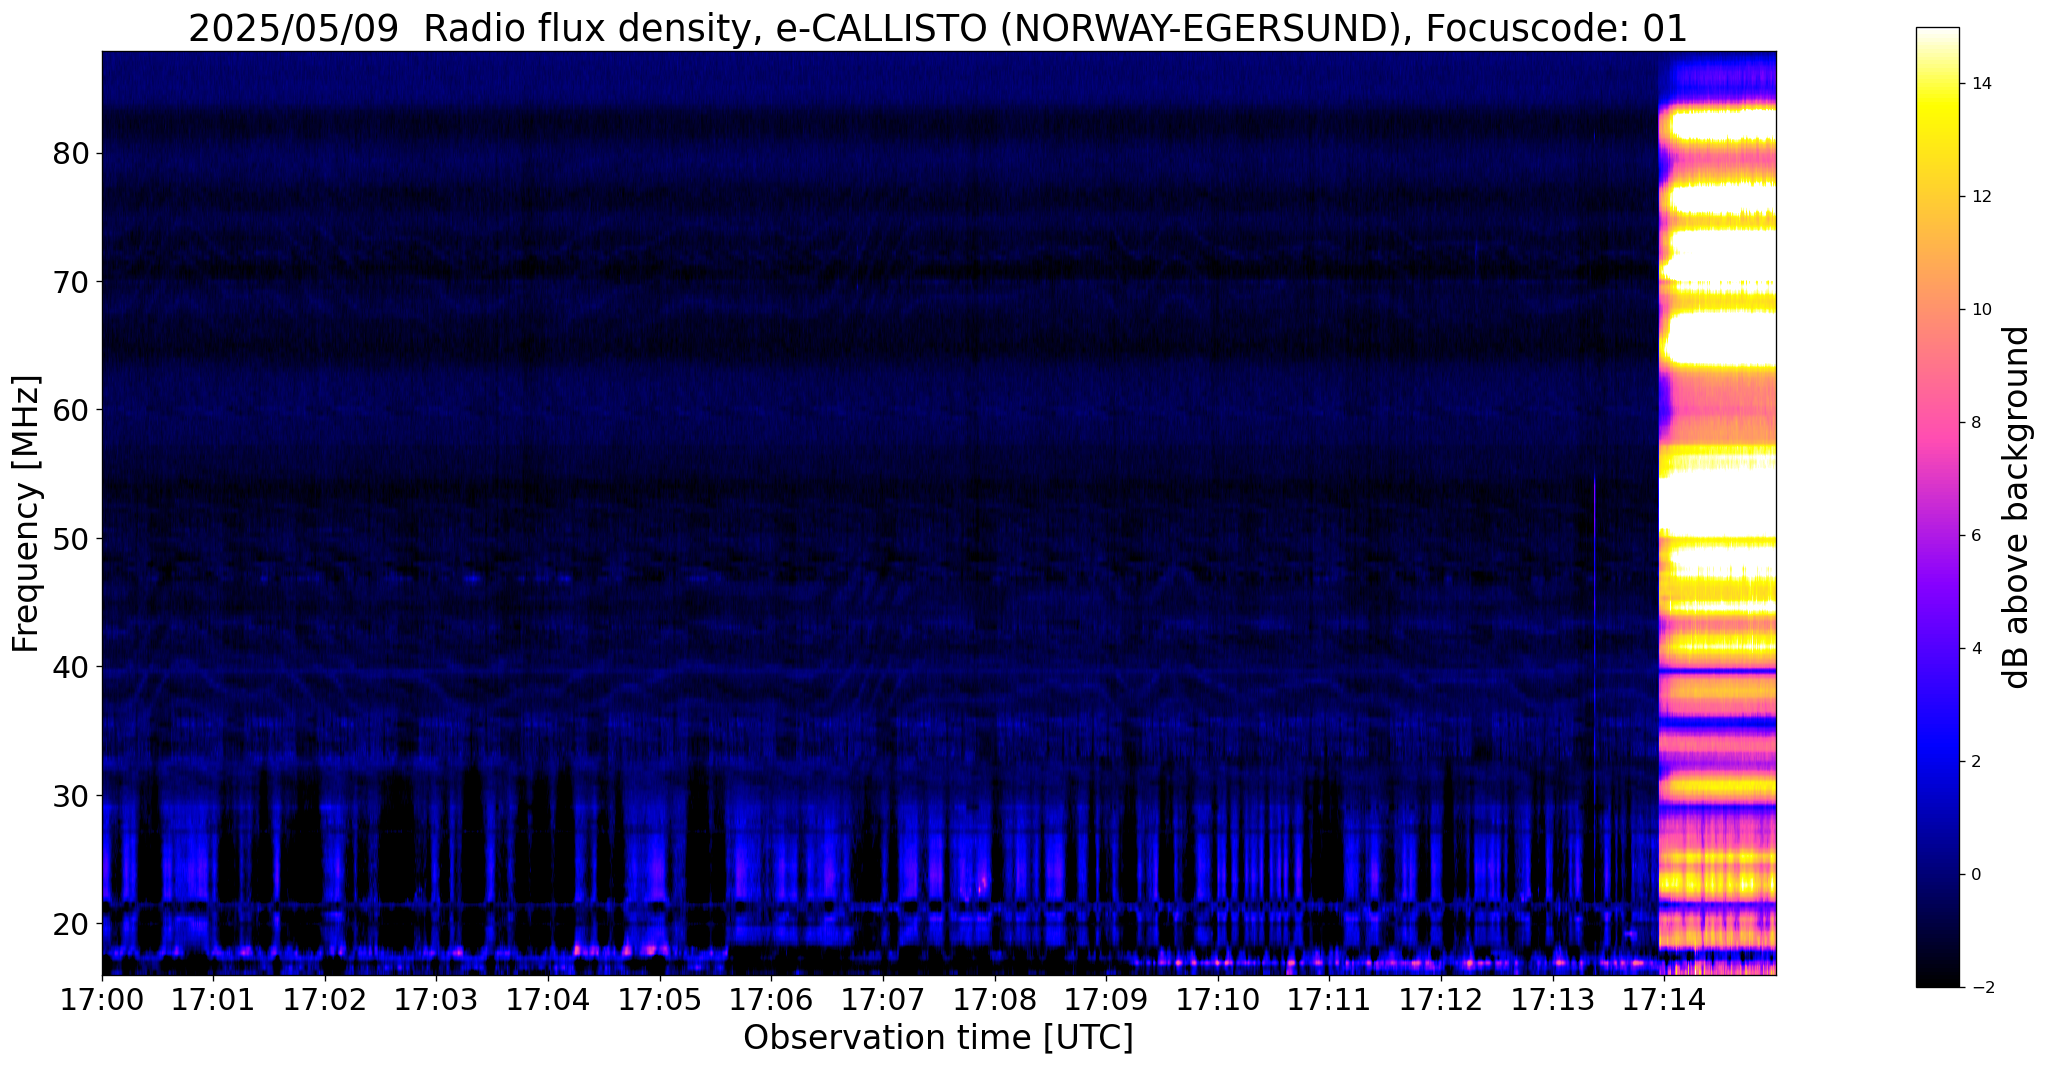2047x1067 pixels.
Task: Click the 'Frequency [MHz]' y-axis label
Action: (27, 513)
